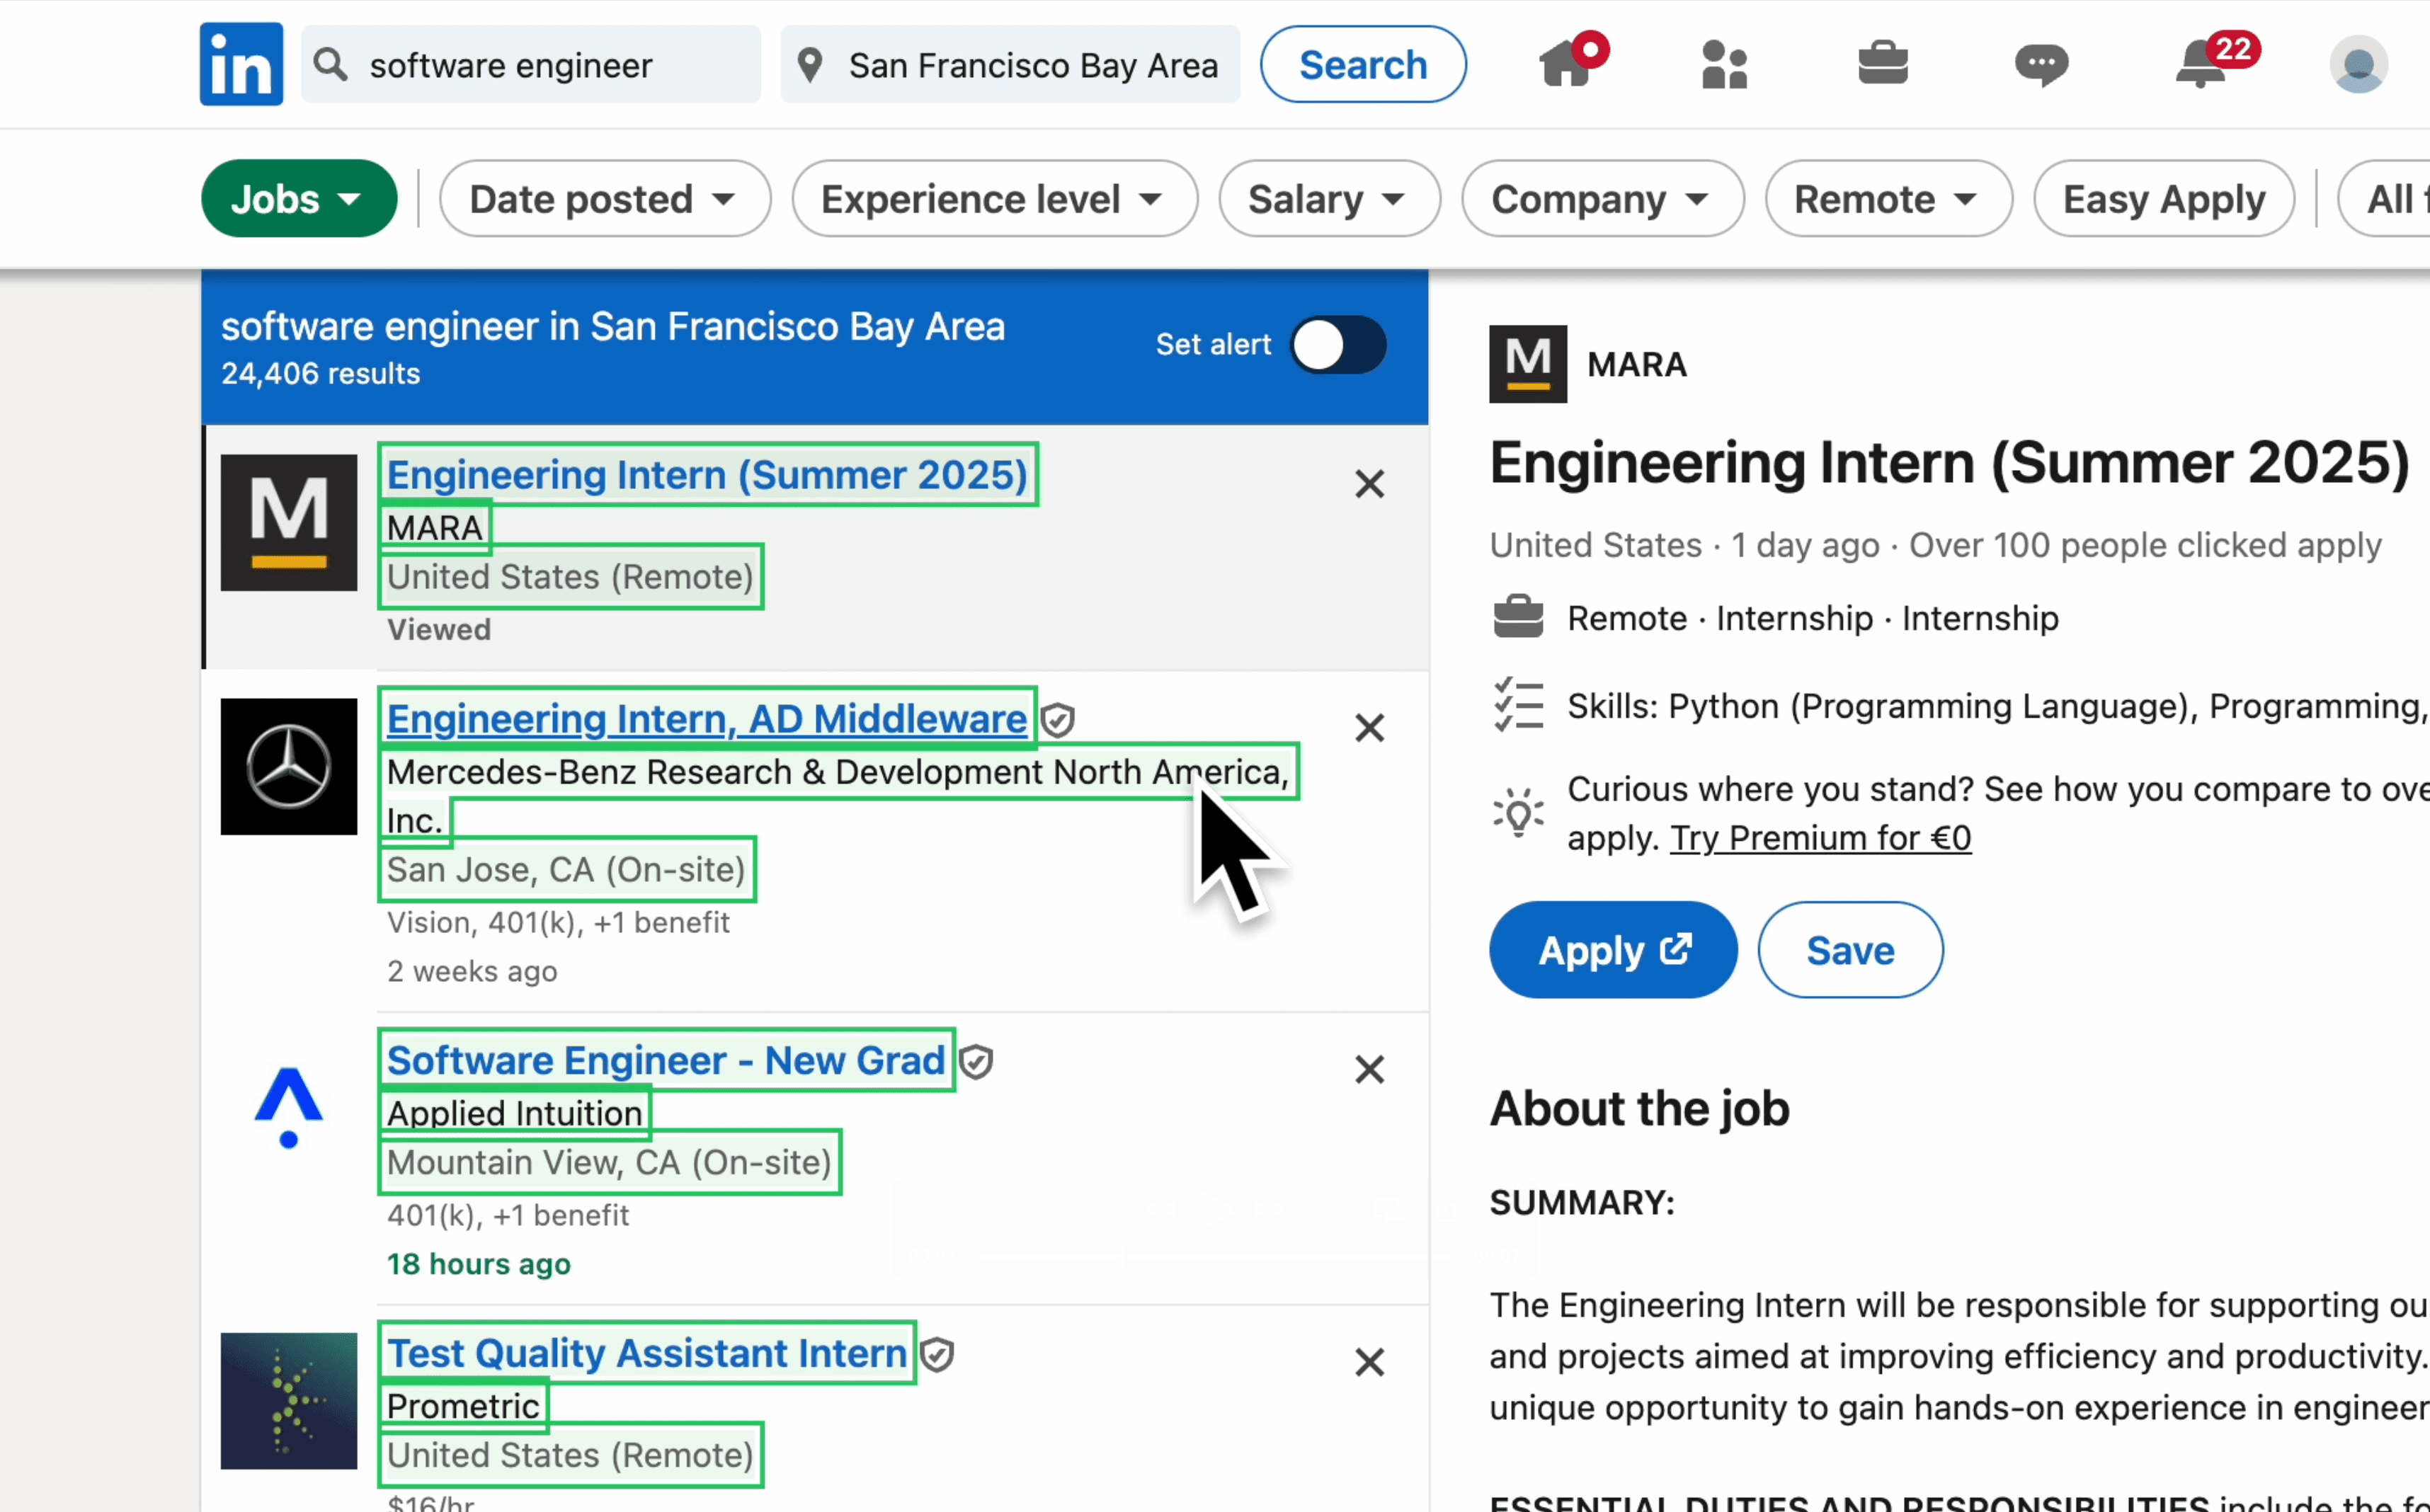Click Prometric company name
The width and height of the screenshot is (2430, 1512).
(x=463, y=1406)
